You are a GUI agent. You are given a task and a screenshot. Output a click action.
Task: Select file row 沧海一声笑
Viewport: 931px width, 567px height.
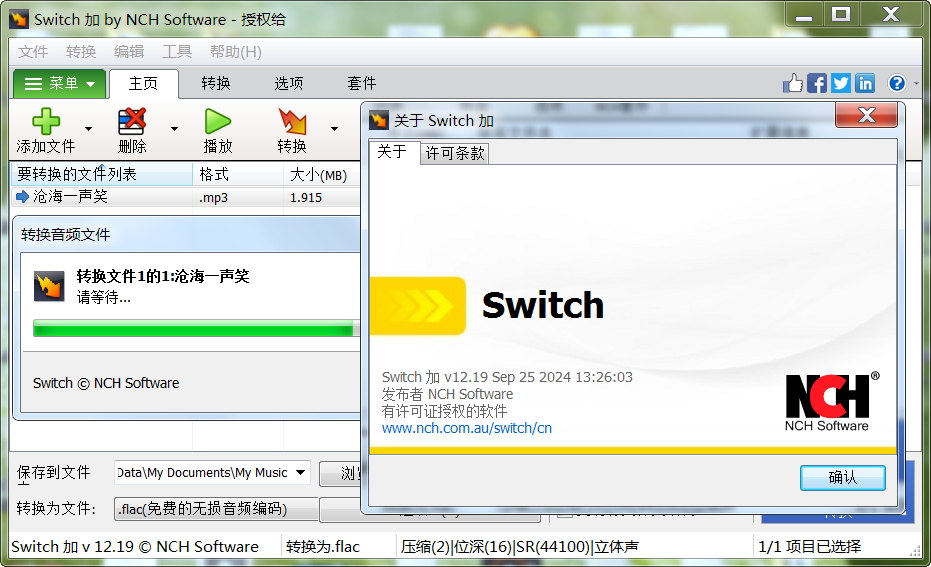point(185,197)
